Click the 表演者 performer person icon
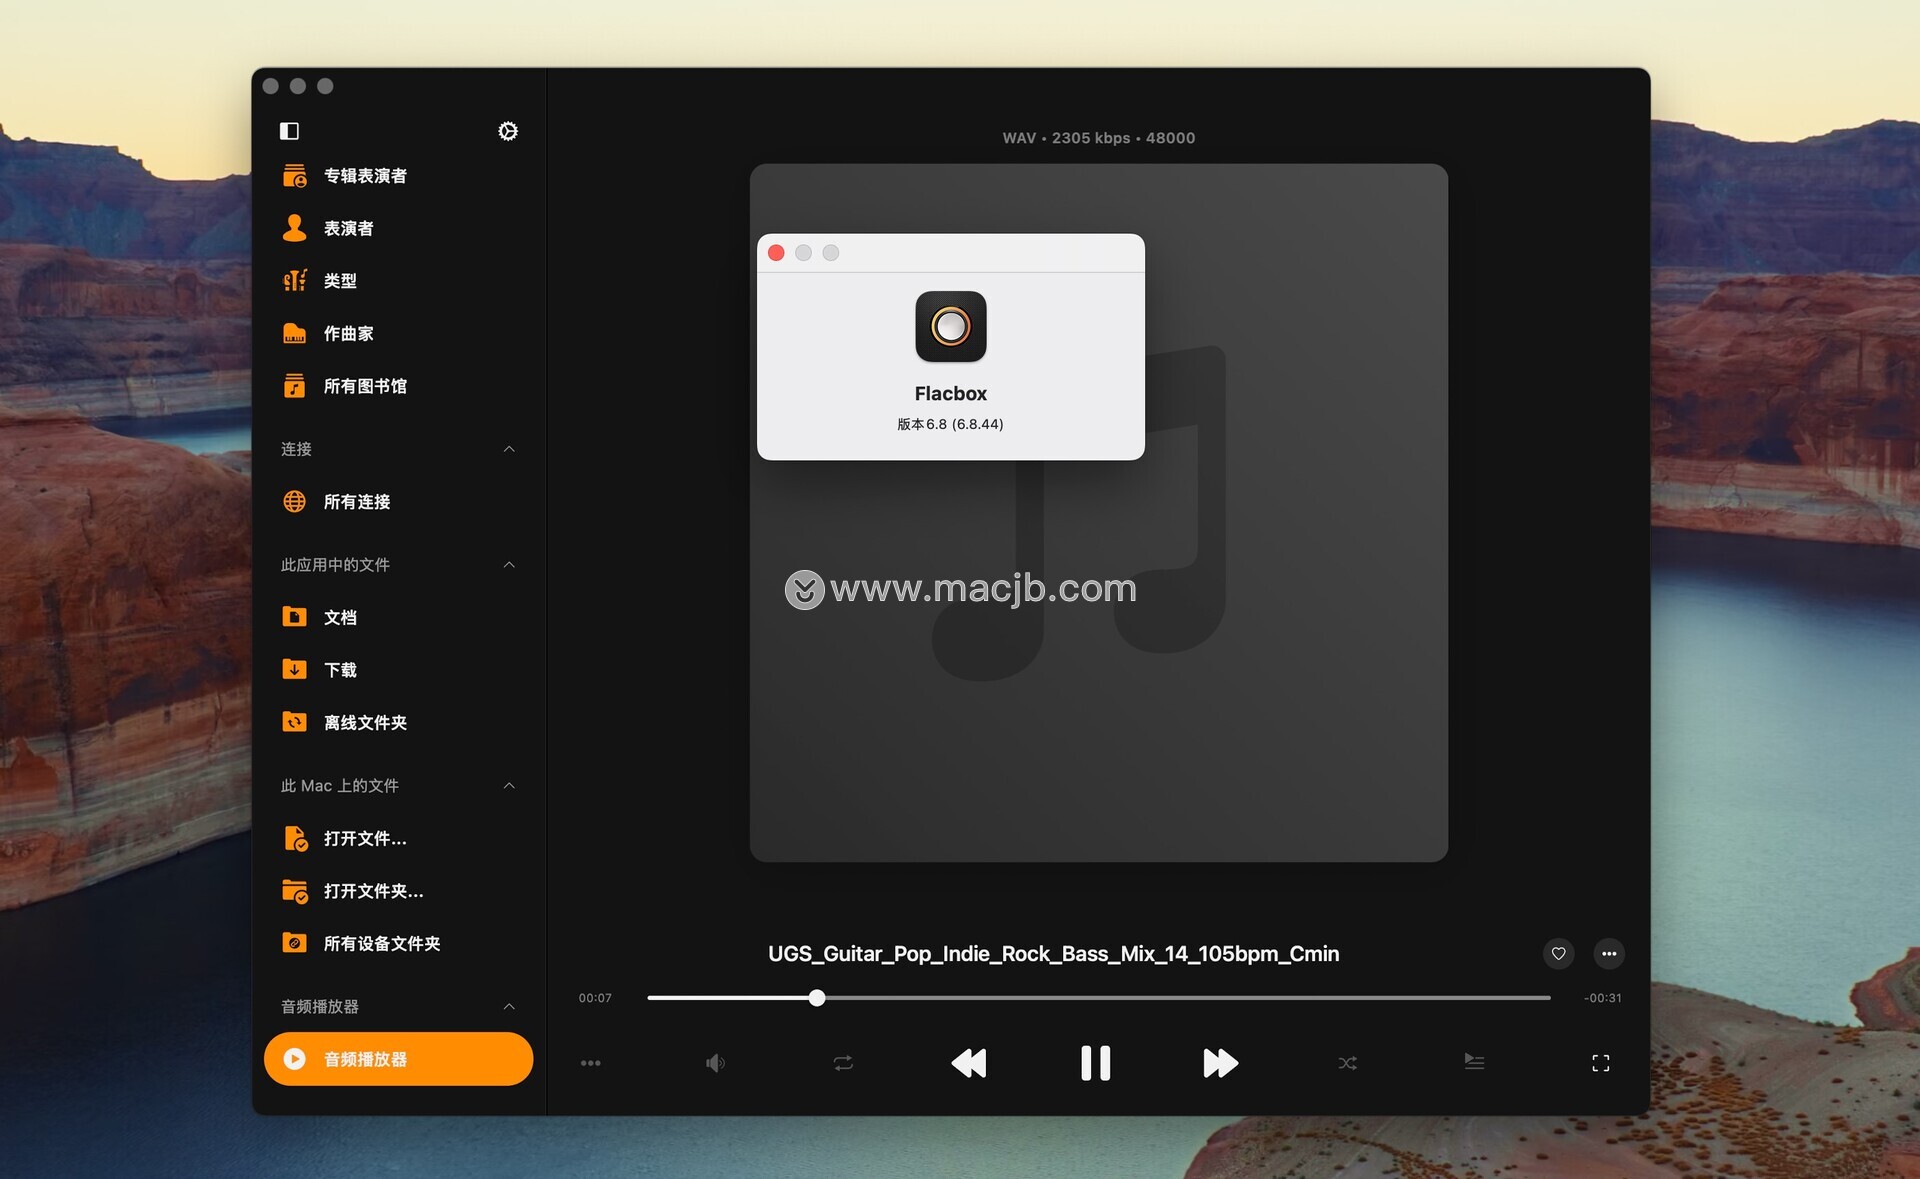Viewport: 1920px width, 1179px height. 294,228
